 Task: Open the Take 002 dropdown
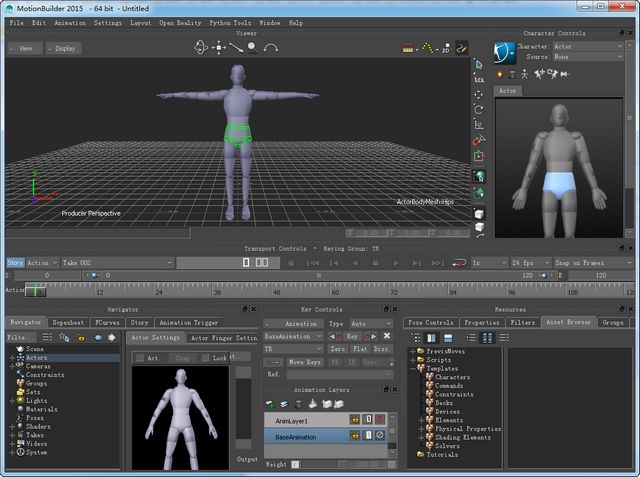118,263
